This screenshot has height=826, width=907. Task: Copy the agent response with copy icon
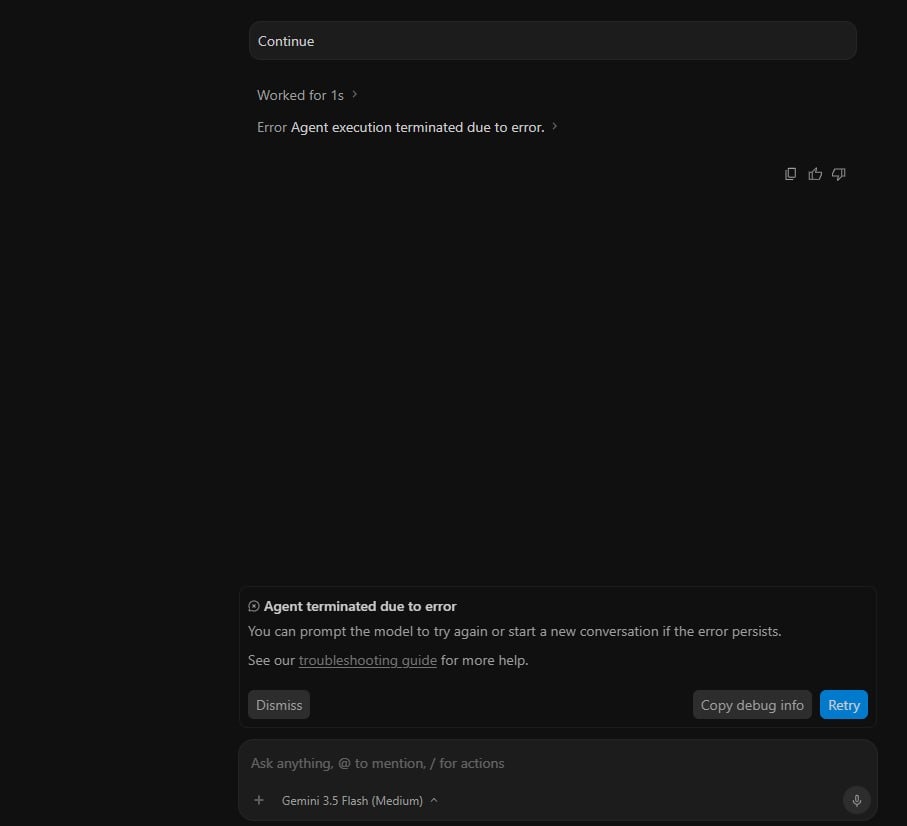[790, 174]
